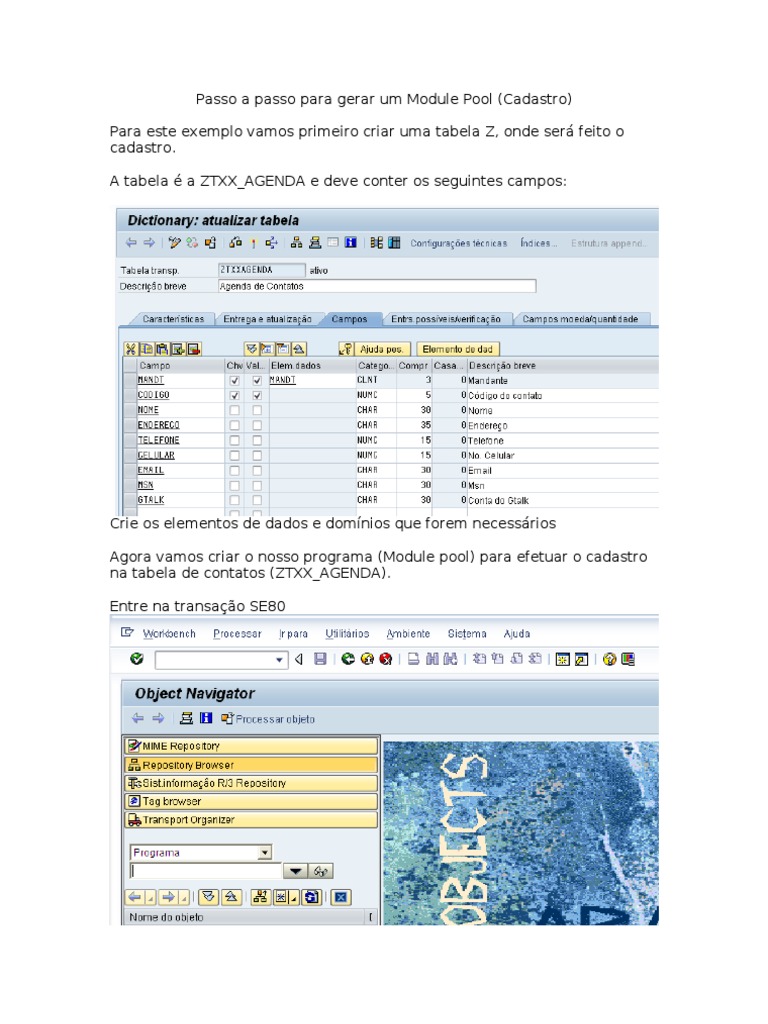Toggle the Chv checkbox for CODIGO
768x1024 pixels.
click(234, 395)
